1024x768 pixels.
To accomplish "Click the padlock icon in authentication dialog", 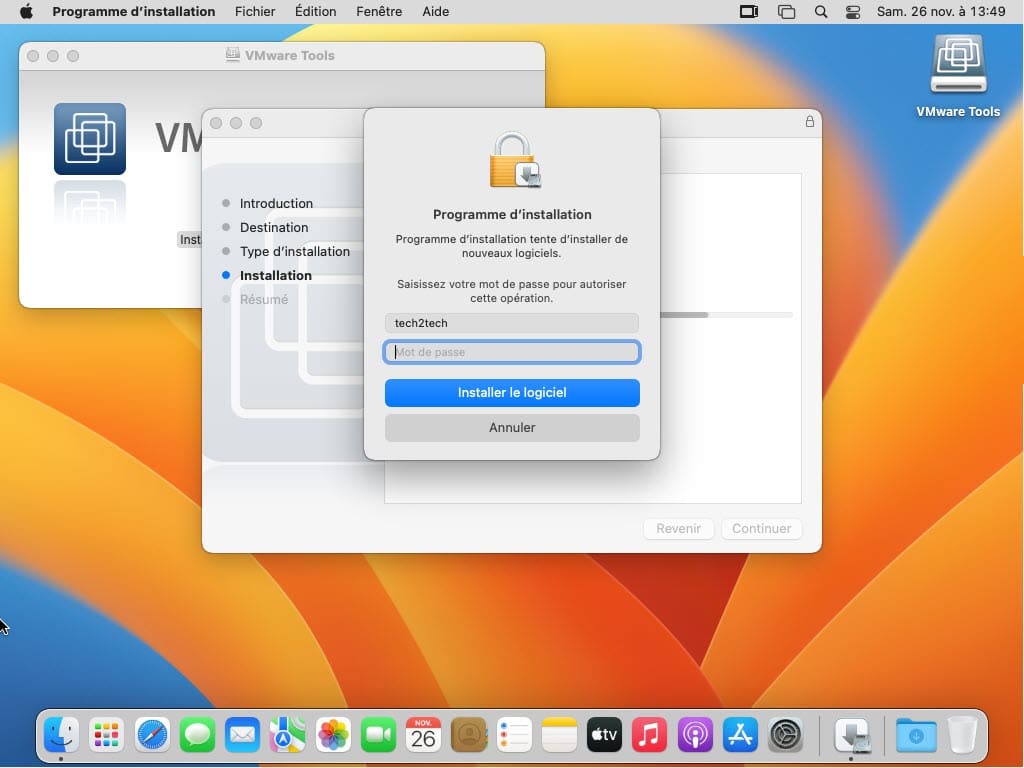I will [515, 160].
